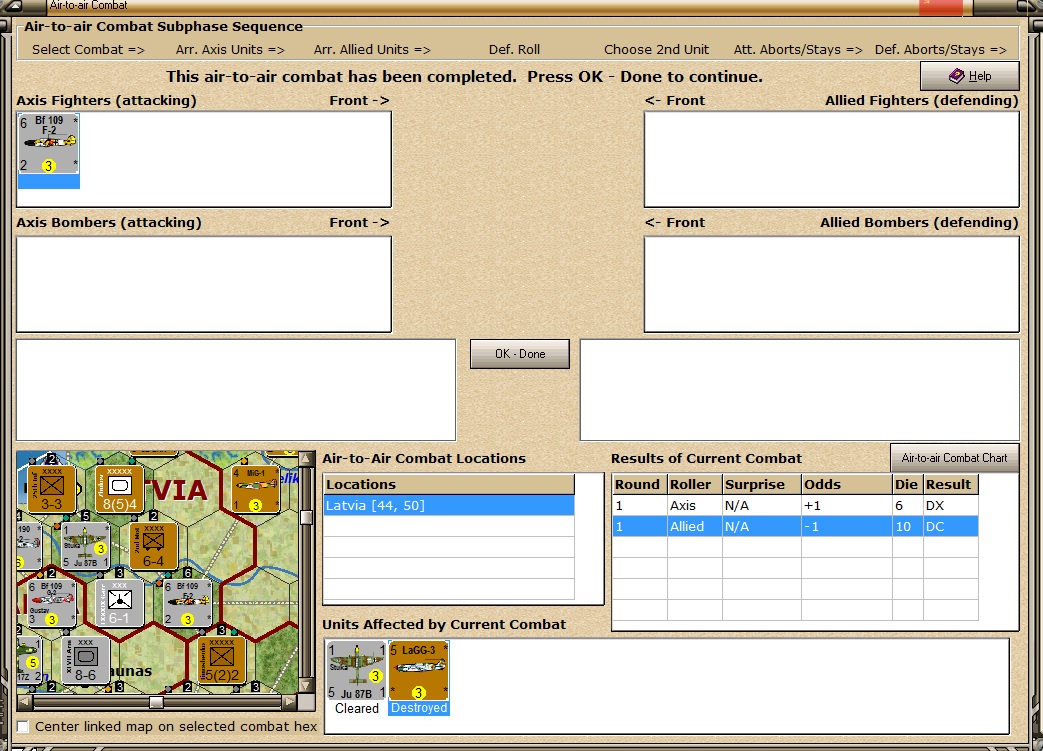Click the Cleared label under Ju 87B
Screen dimensions: 1043x751
[357, 708]
